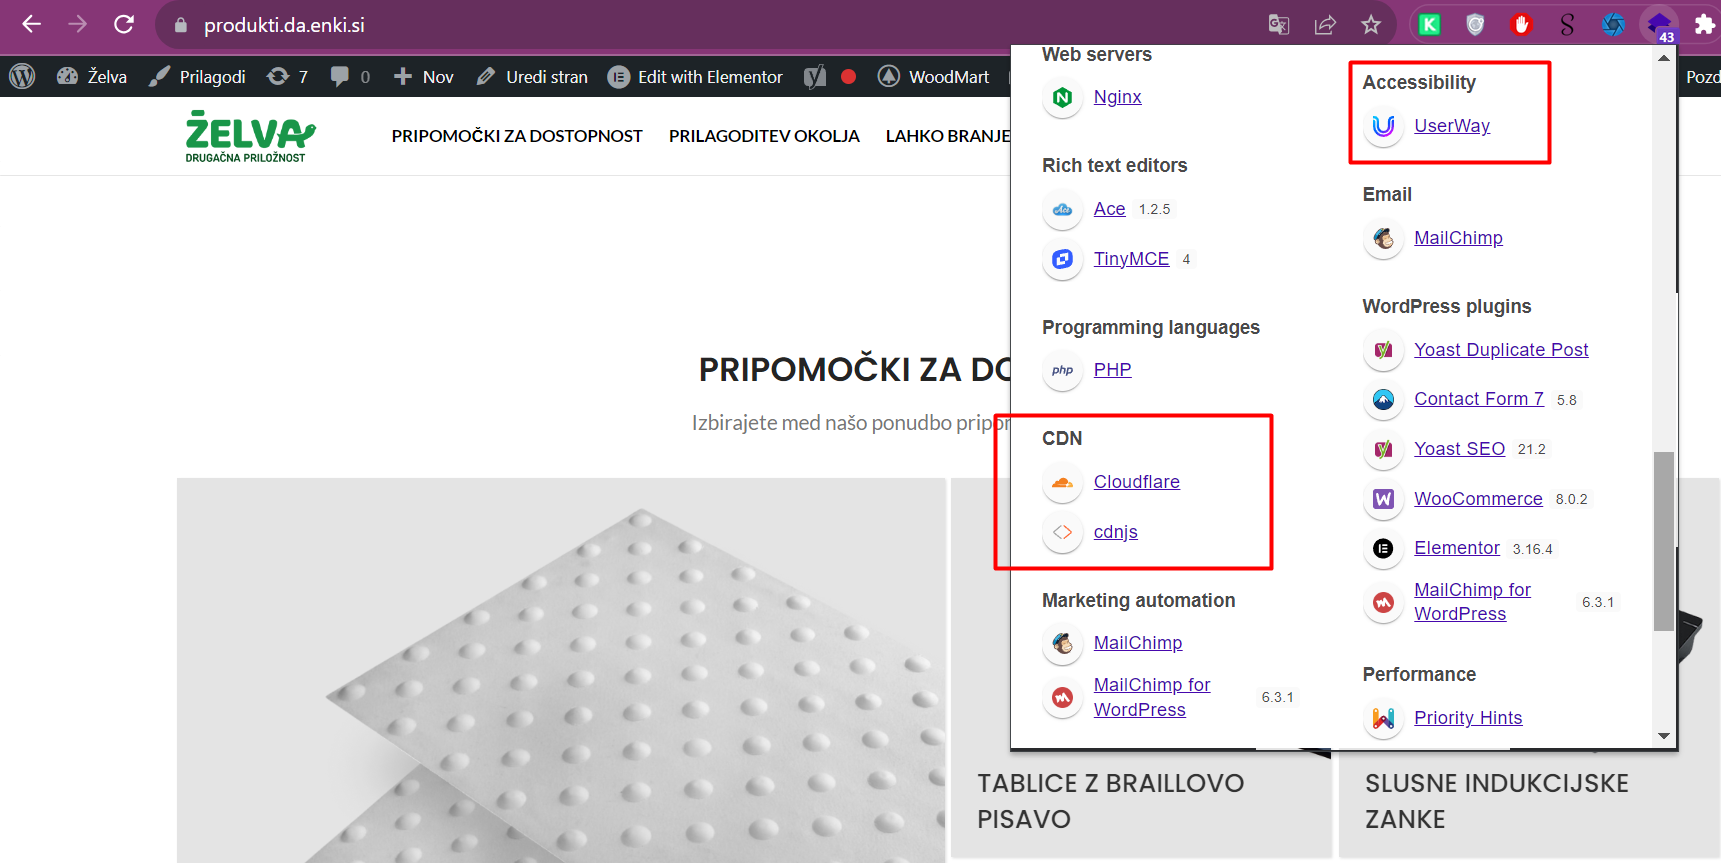Image resolution: width=1721 pixels, height=863 pixels.
Task: Click the Elementor logo icon
Action: pos(1383,548)
